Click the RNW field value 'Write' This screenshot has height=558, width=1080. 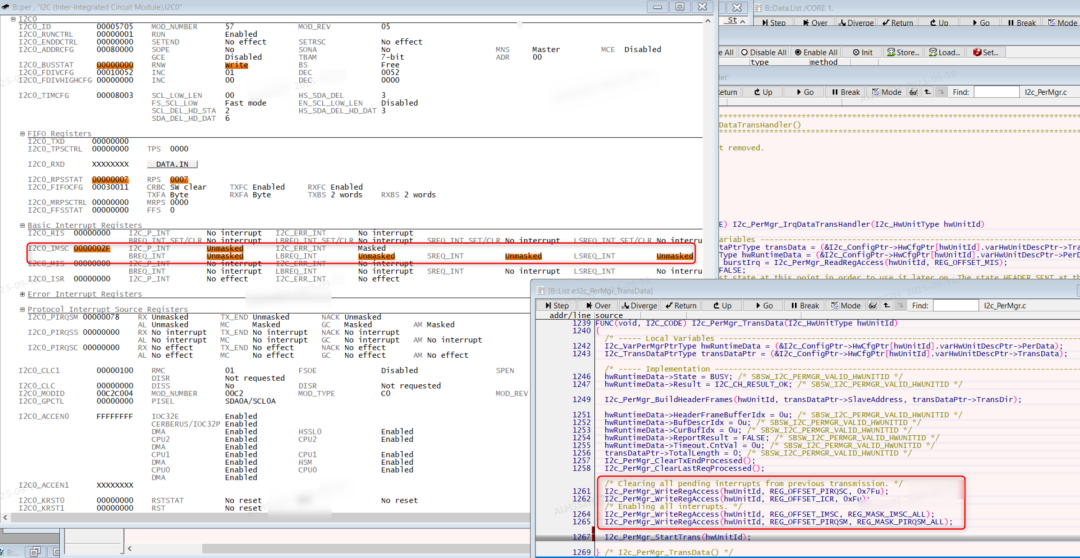(x=236, y=65)
